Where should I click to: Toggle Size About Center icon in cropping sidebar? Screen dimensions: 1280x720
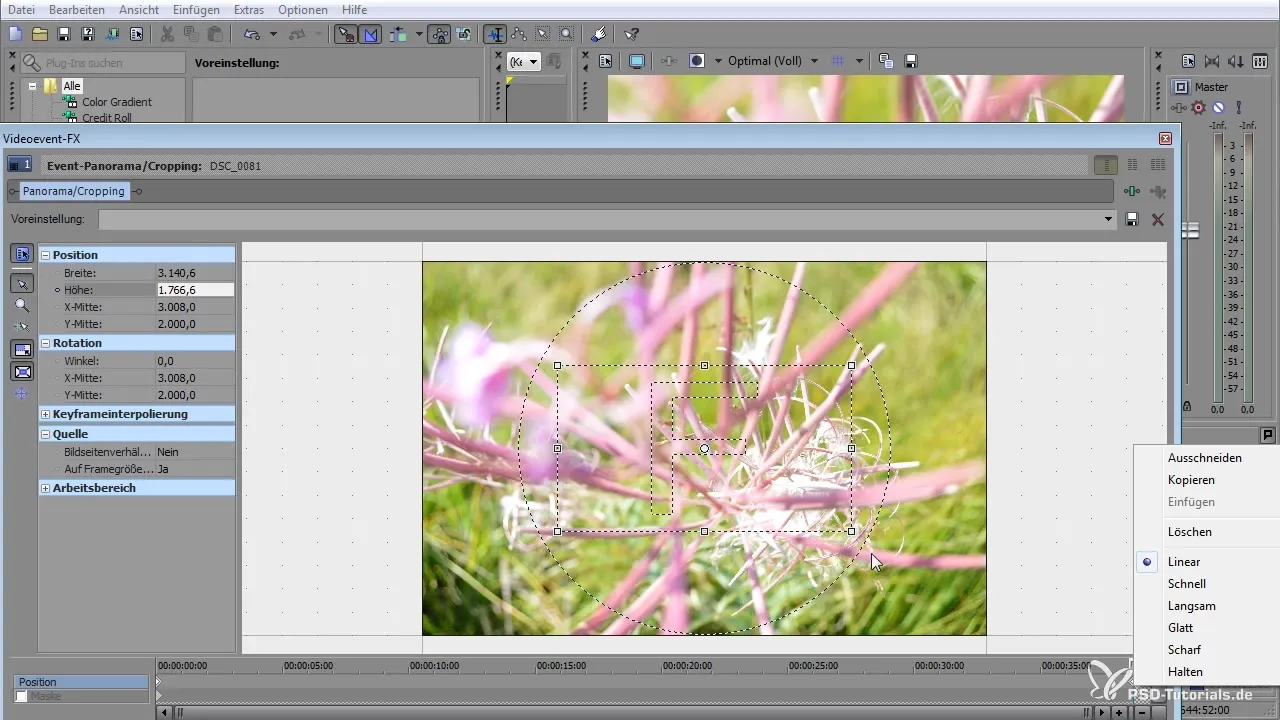pyautogui.click(x=22, y=372)
